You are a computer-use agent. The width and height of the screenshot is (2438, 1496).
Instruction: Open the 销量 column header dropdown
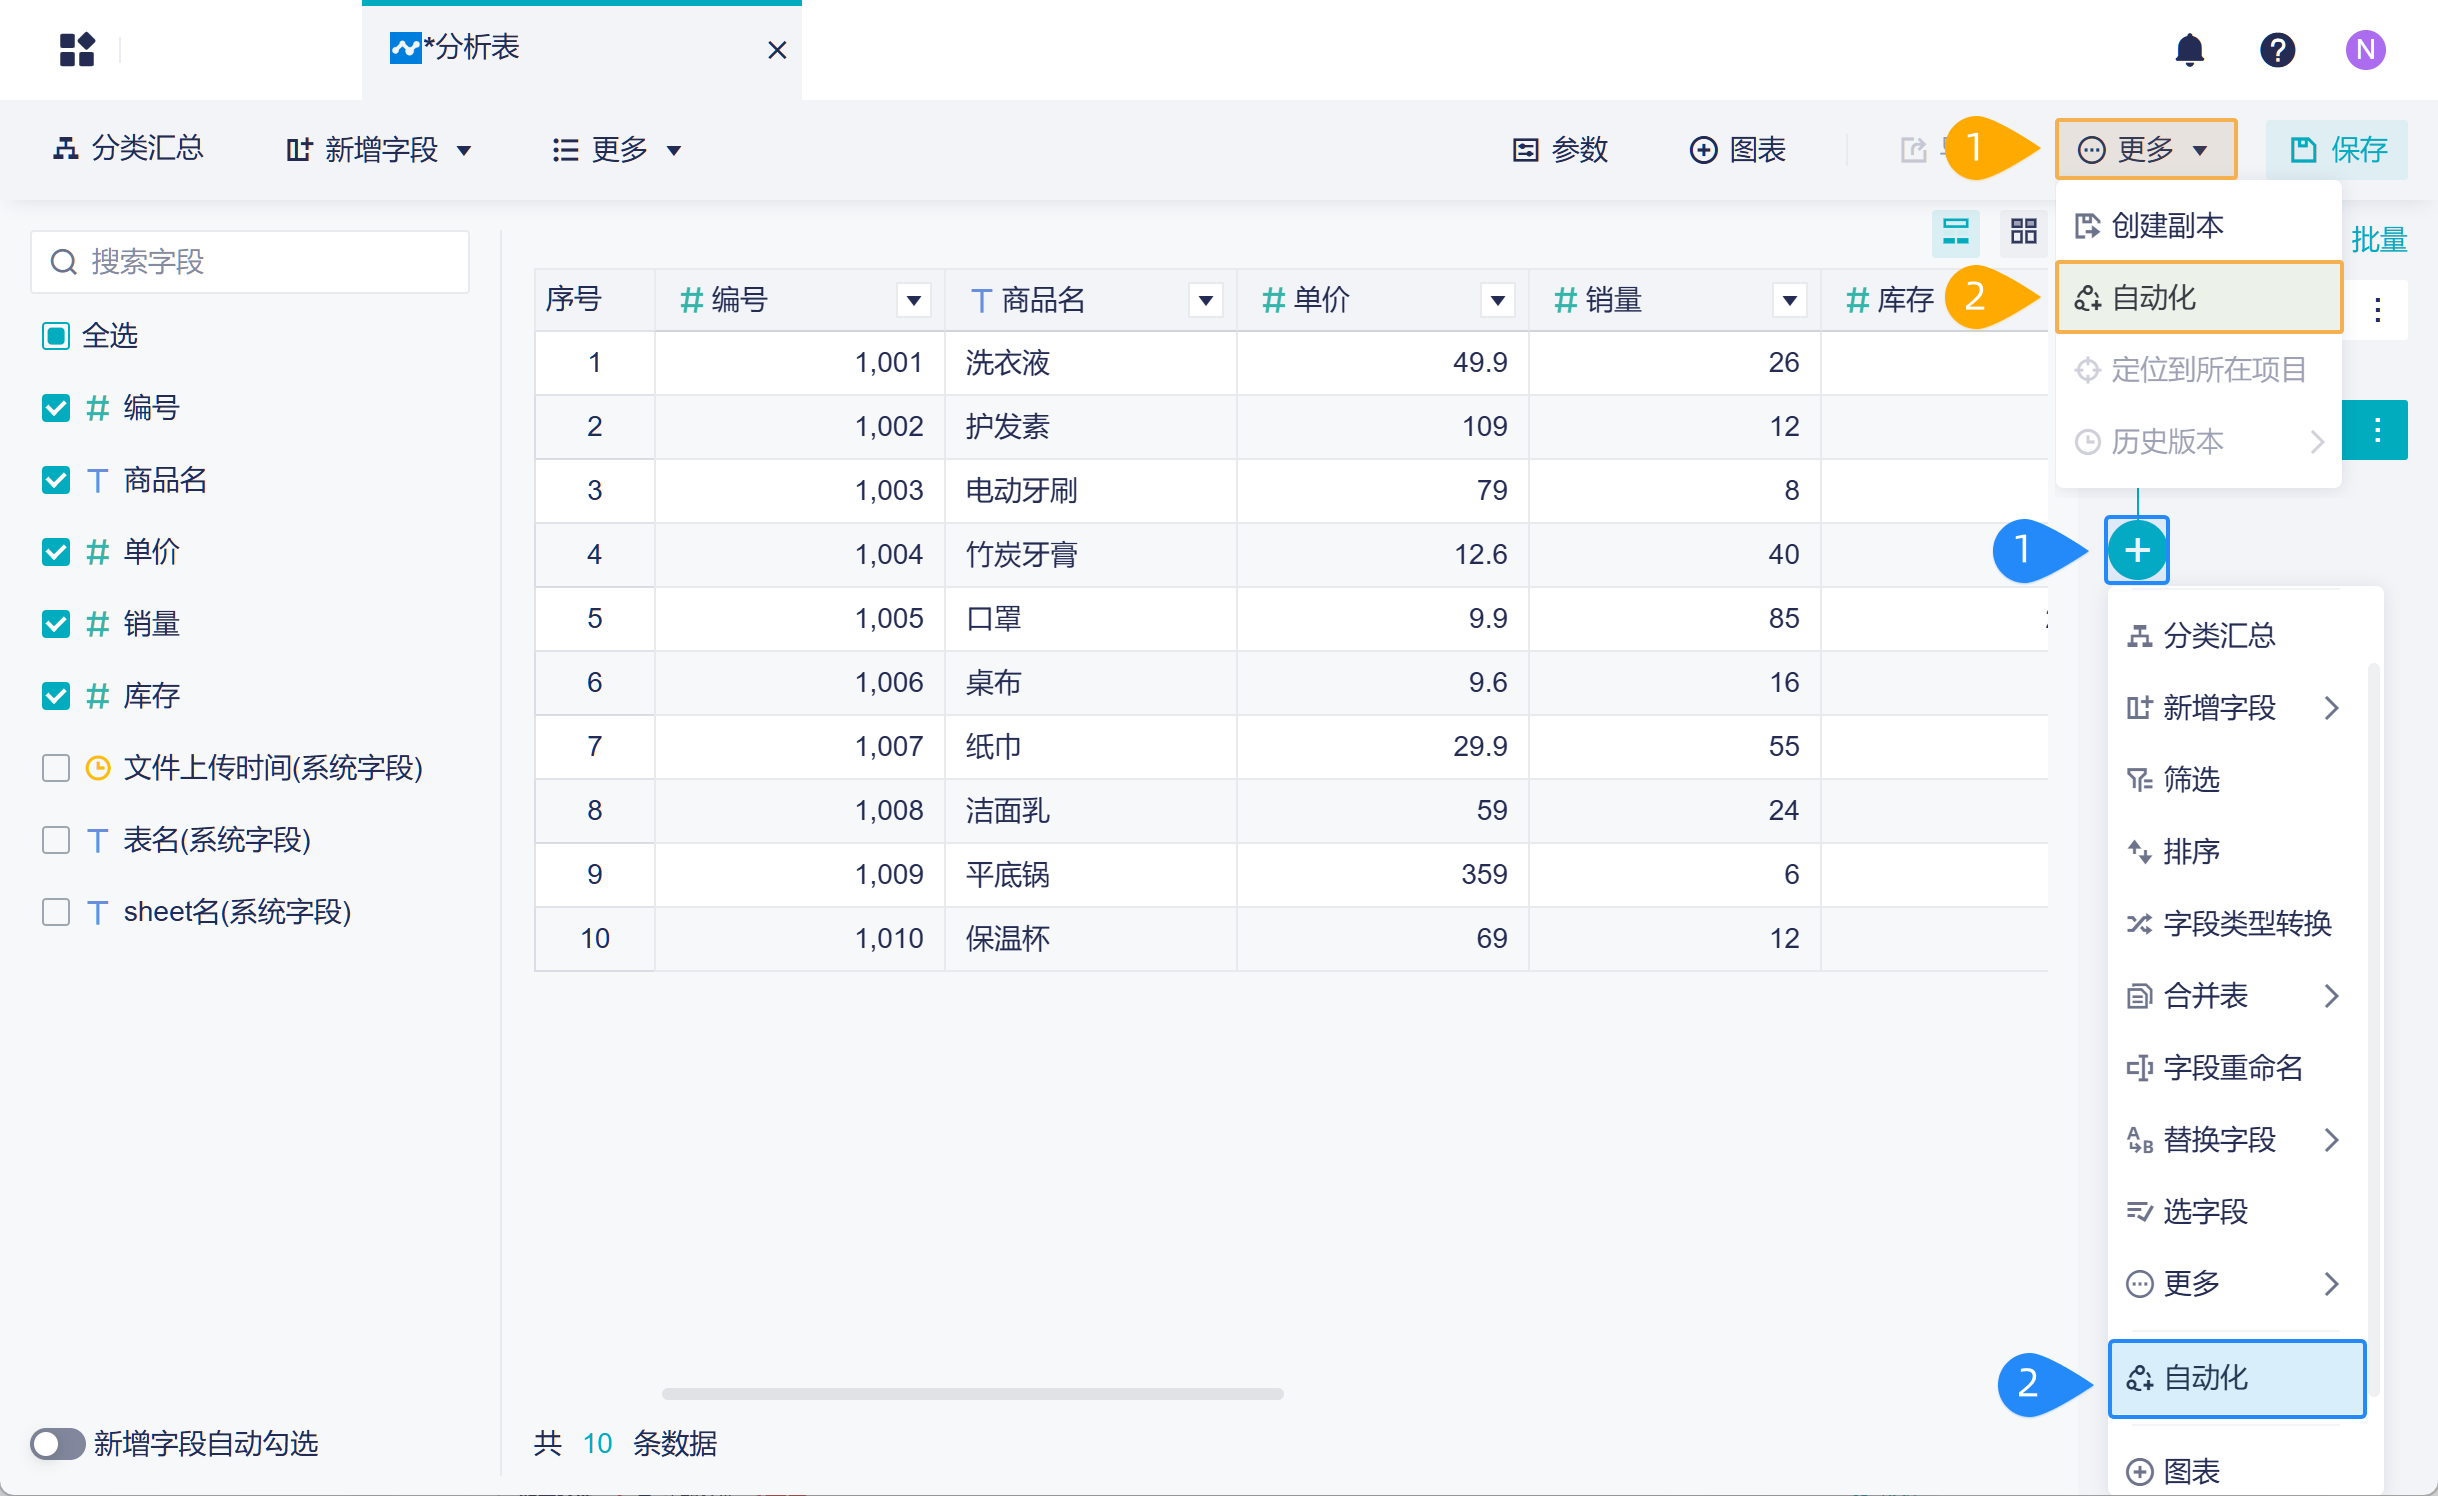coord(1789,300)
